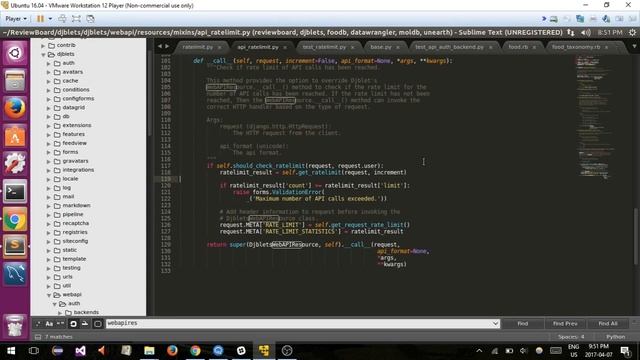Open File Explorer from Windows taskbar
The image size is (640, 360).
(149, 351)
